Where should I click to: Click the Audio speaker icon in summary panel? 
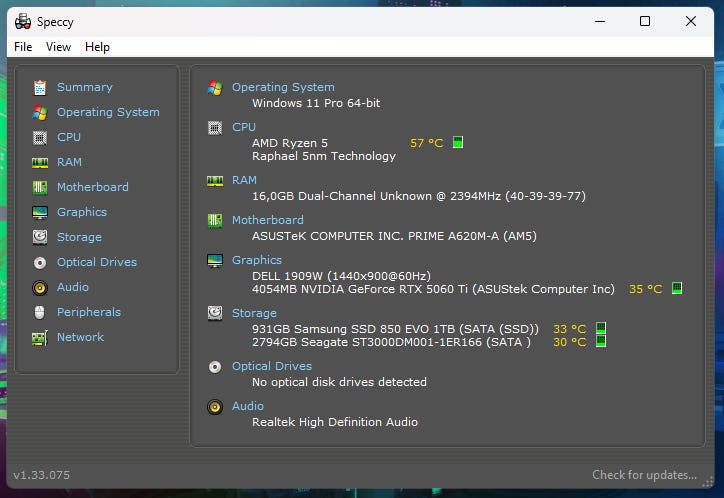(x=215, y=407)
